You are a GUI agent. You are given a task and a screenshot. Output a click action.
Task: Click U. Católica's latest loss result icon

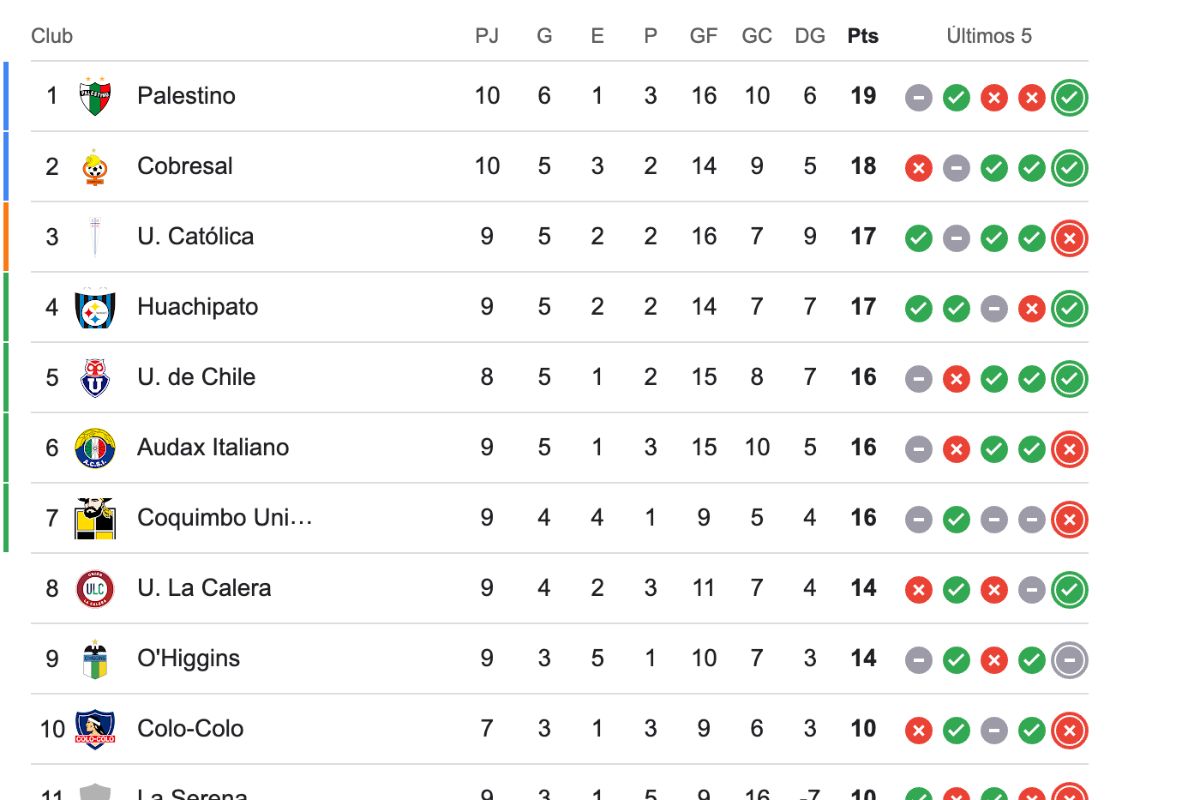click(x=1070, y=238)
